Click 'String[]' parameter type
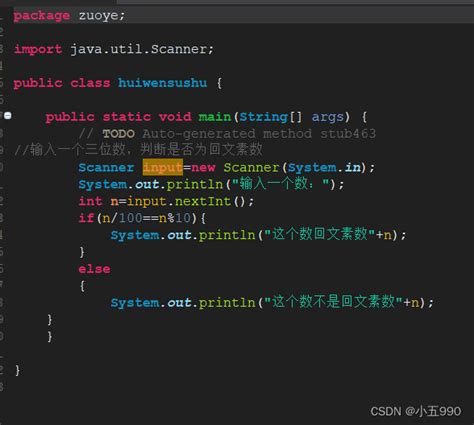474x425 pixels. pyautogui.click(x=271, y=117)
